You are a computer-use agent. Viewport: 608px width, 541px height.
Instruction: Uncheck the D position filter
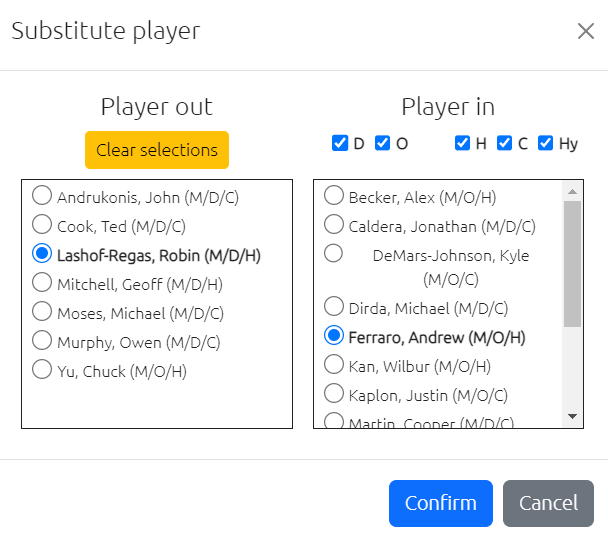(x=340, y=143)
